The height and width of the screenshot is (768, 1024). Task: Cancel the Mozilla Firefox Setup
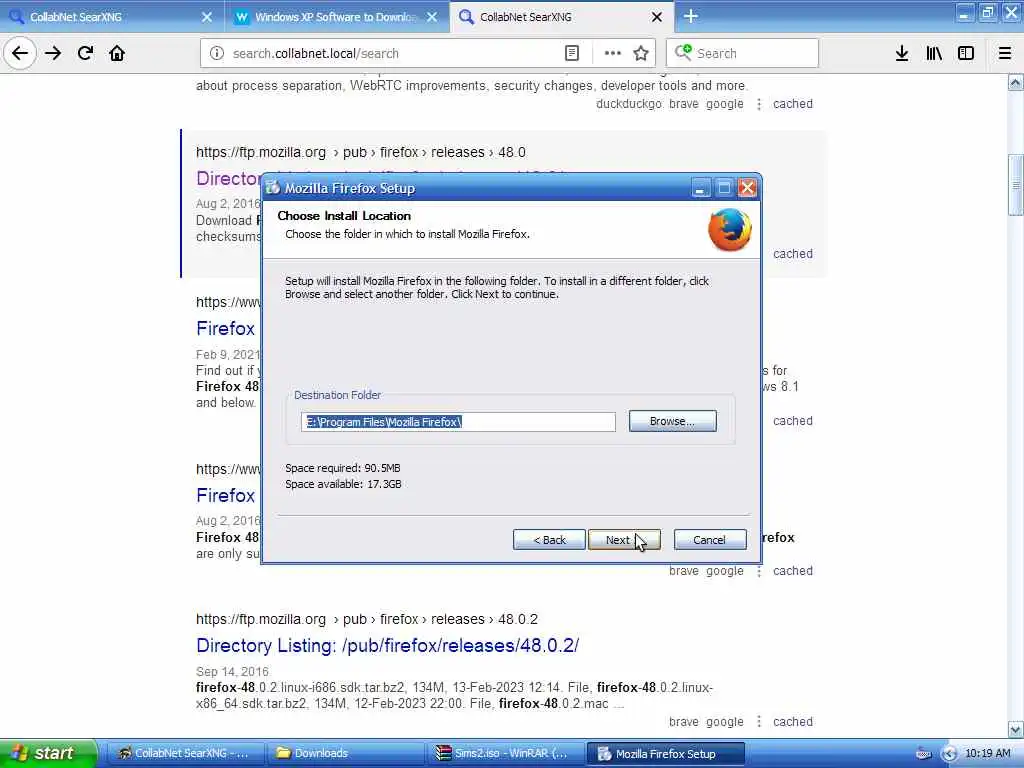(x=709, y=540)
